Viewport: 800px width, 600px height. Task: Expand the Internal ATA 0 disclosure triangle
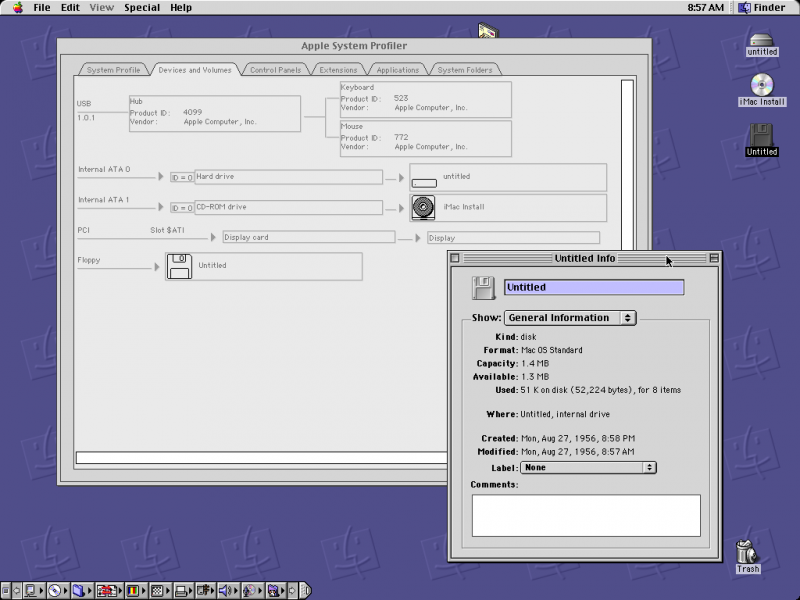tap(160, 177)
